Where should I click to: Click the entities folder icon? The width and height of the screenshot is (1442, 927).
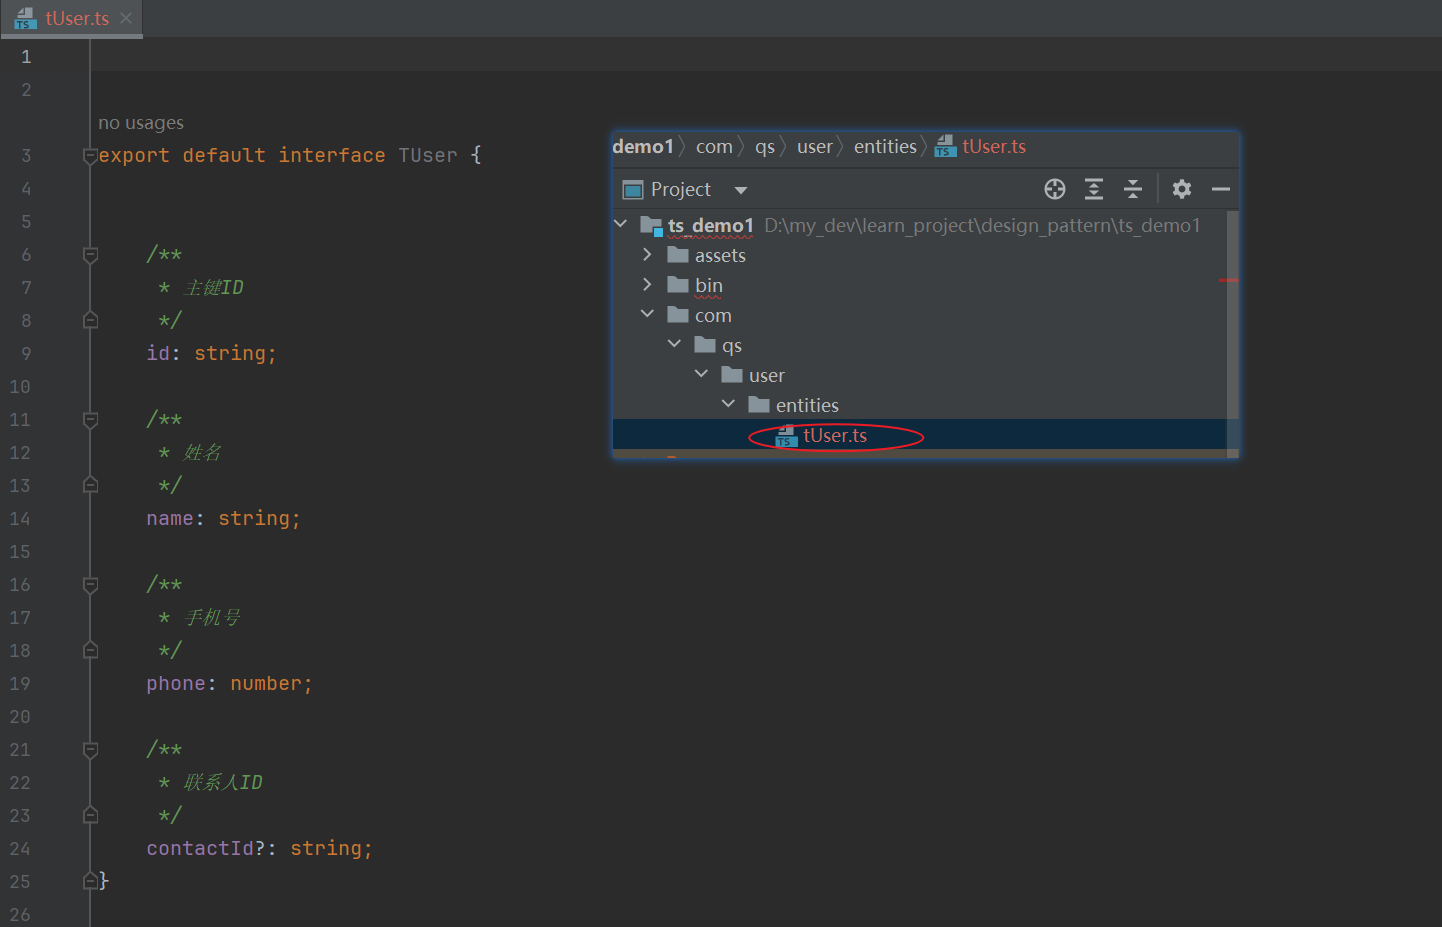(759, 404)
